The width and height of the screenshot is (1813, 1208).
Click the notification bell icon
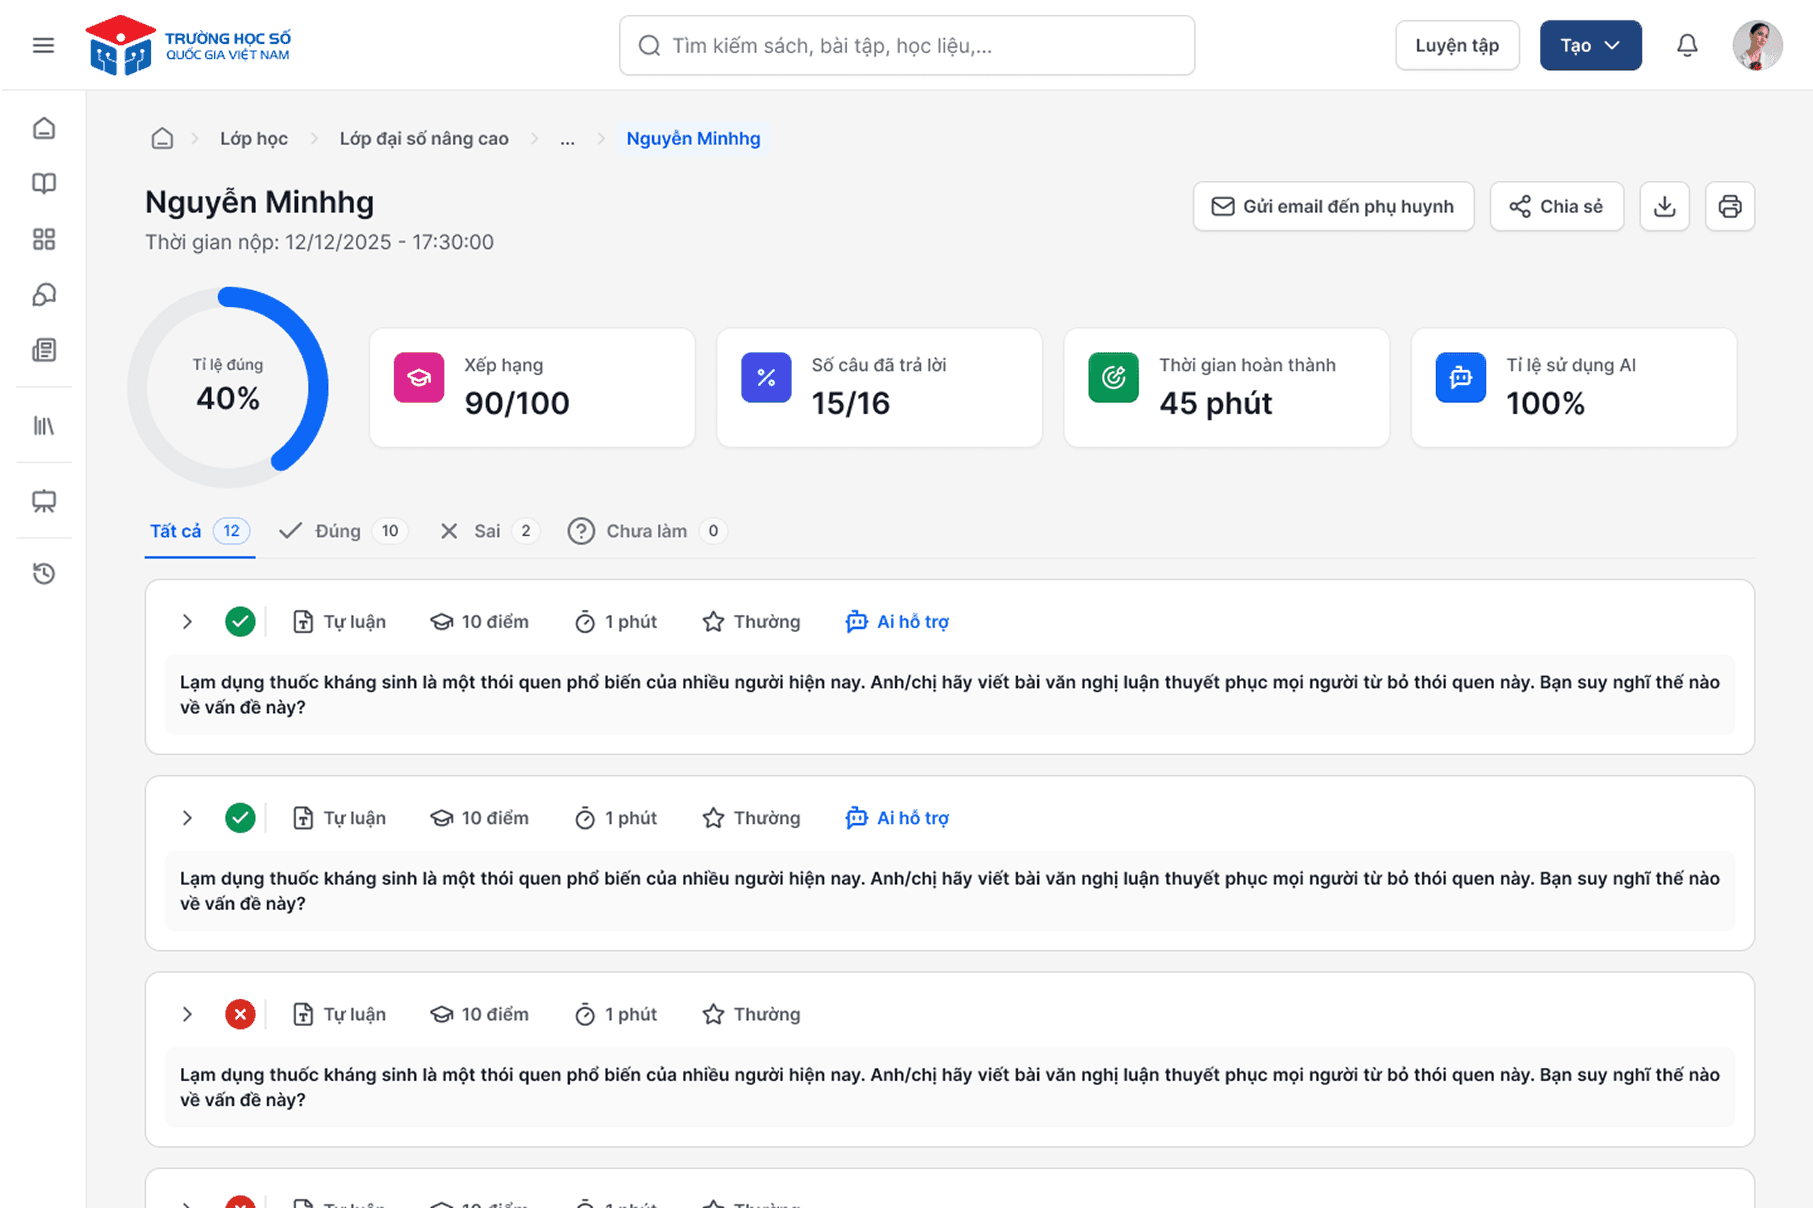[1687, 45]
